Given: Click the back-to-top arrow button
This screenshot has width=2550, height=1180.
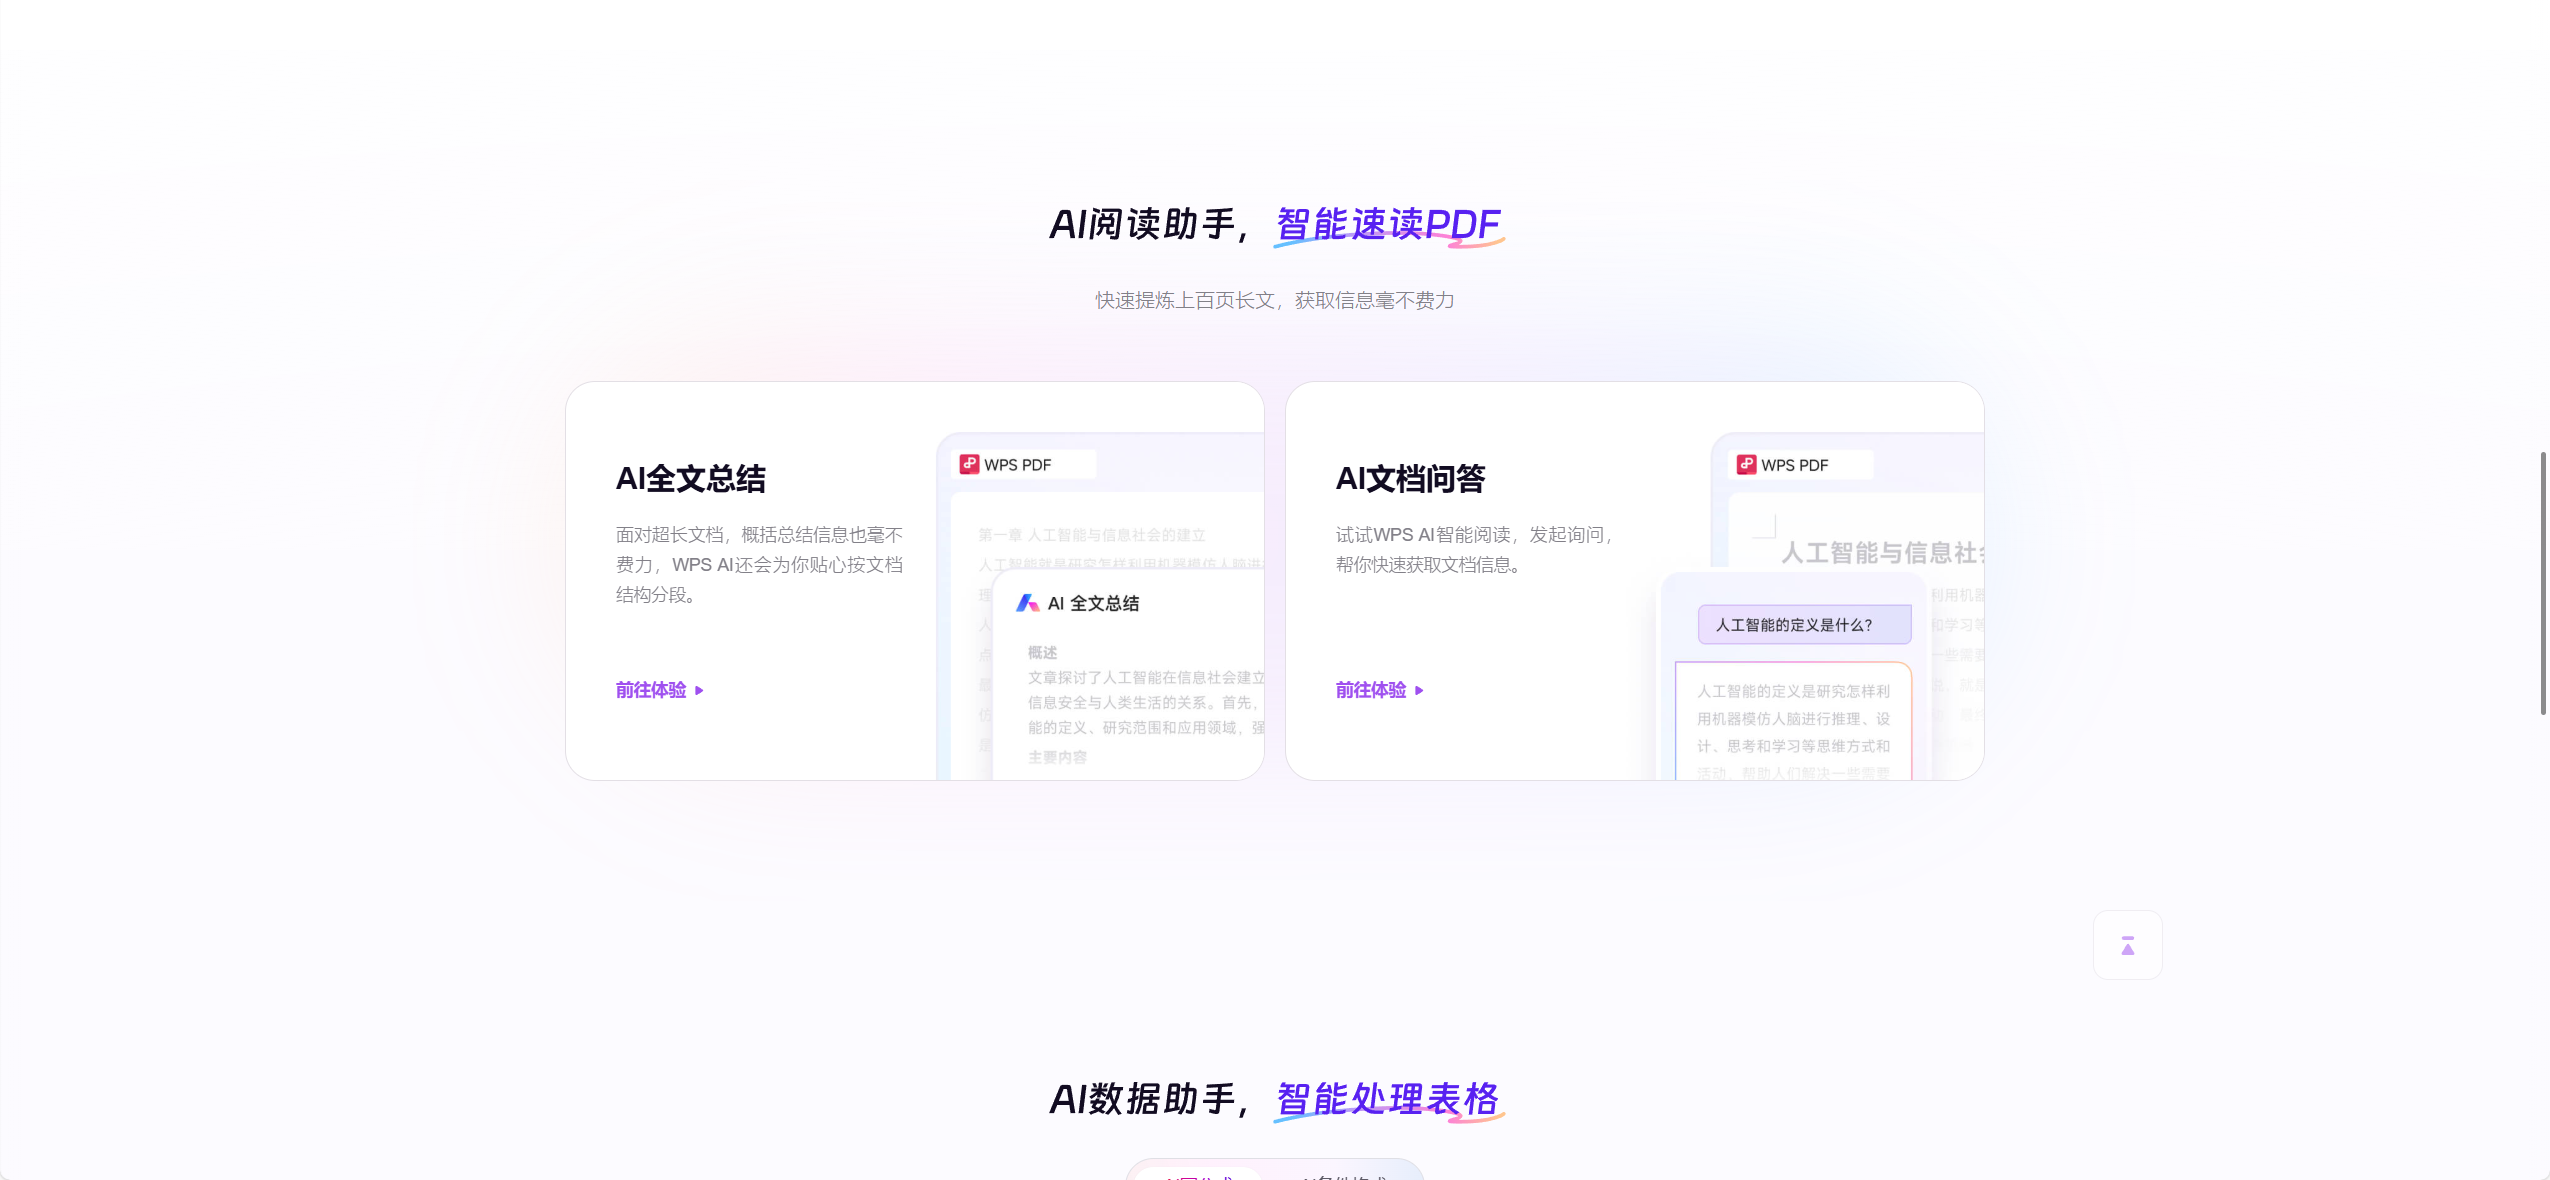Looking at the screenshot, I should [2127, 945].
